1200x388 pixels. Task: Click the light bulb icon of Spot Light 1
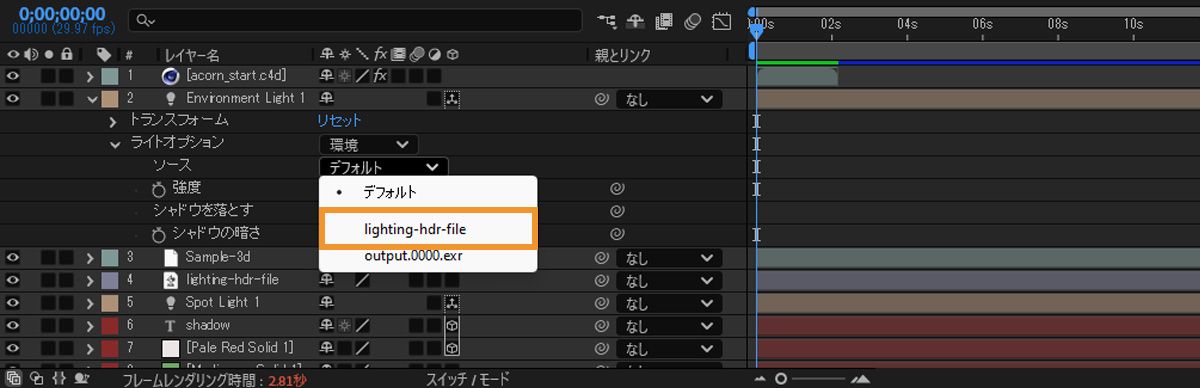pos(170,302)
